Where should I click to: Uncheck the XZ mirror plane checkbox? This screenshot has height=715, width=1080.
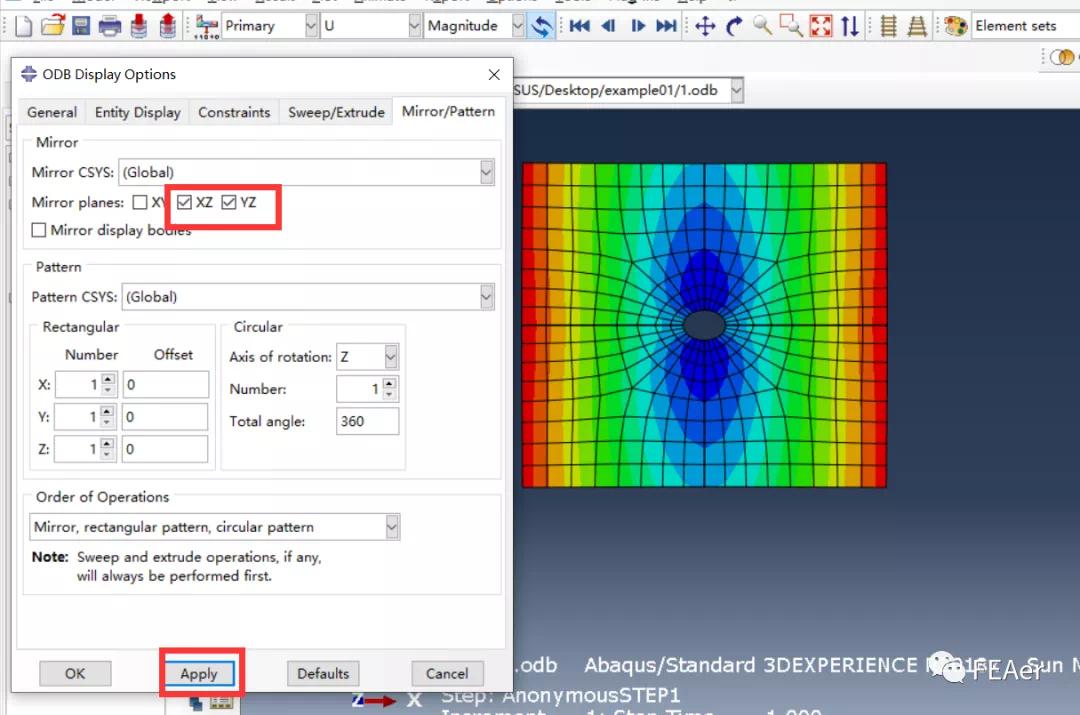coord(184,202)
